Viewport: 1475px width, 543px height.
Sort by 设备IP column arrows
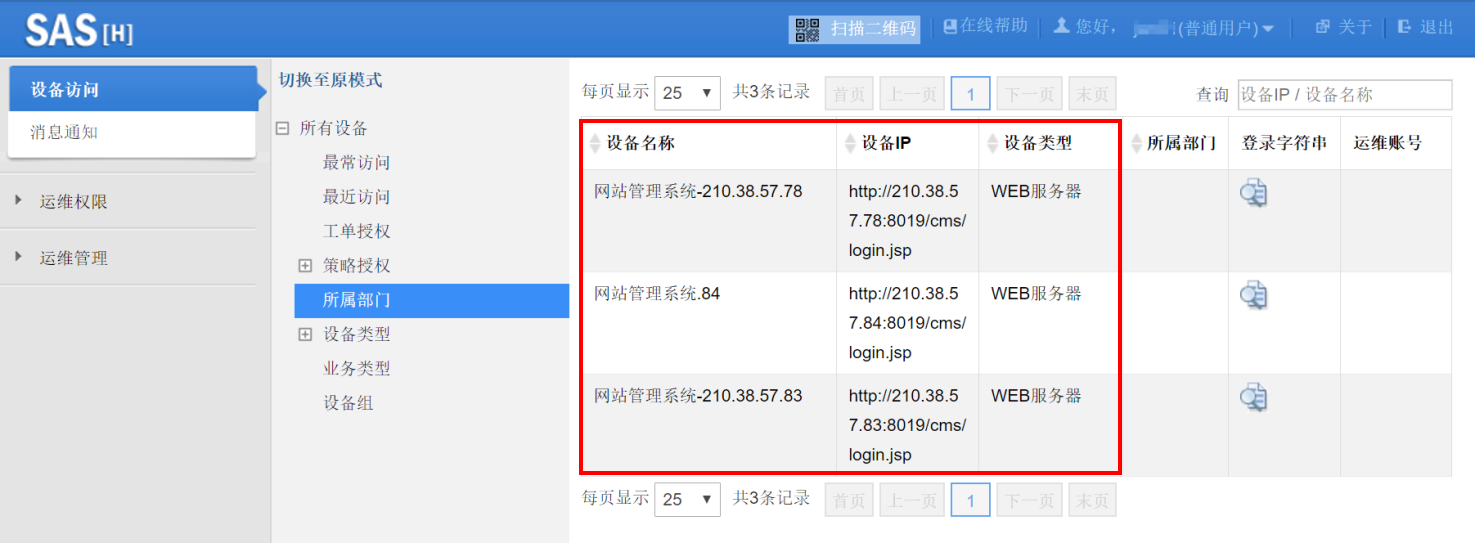pyautogui.click(x=850, y=144)
